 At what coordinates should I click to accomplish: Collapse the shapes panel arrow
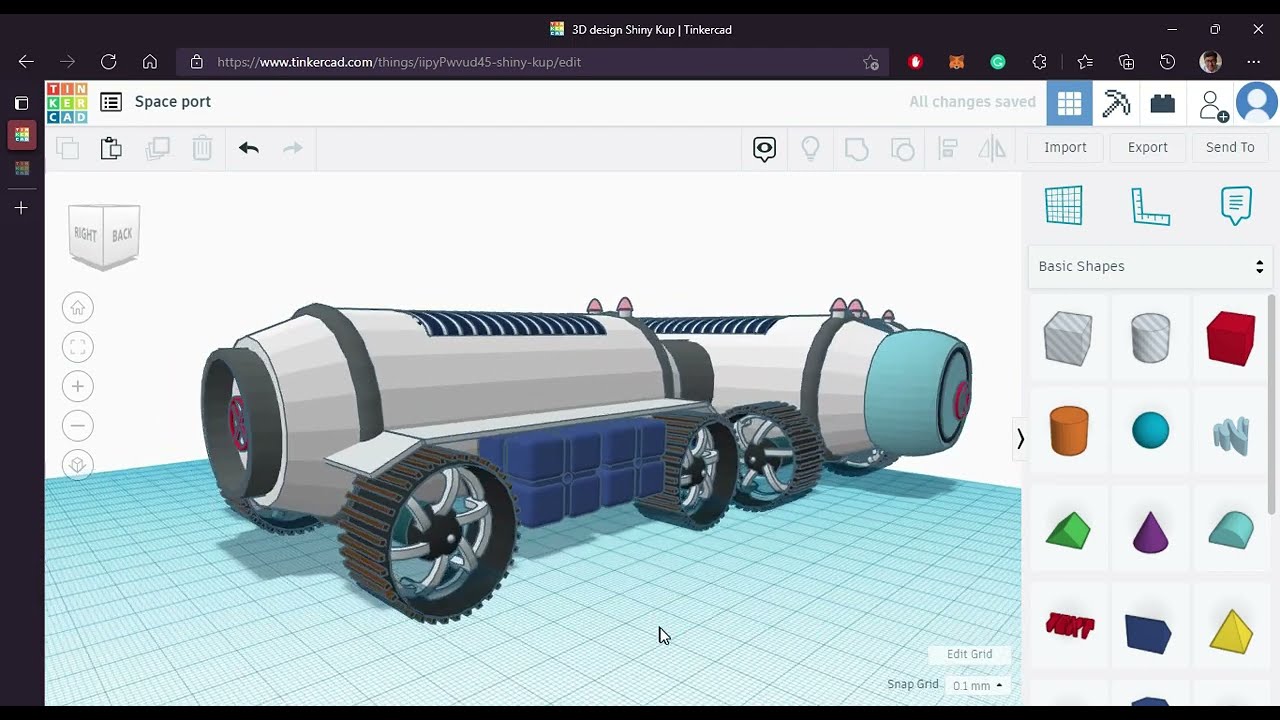tap(1020, 439)
